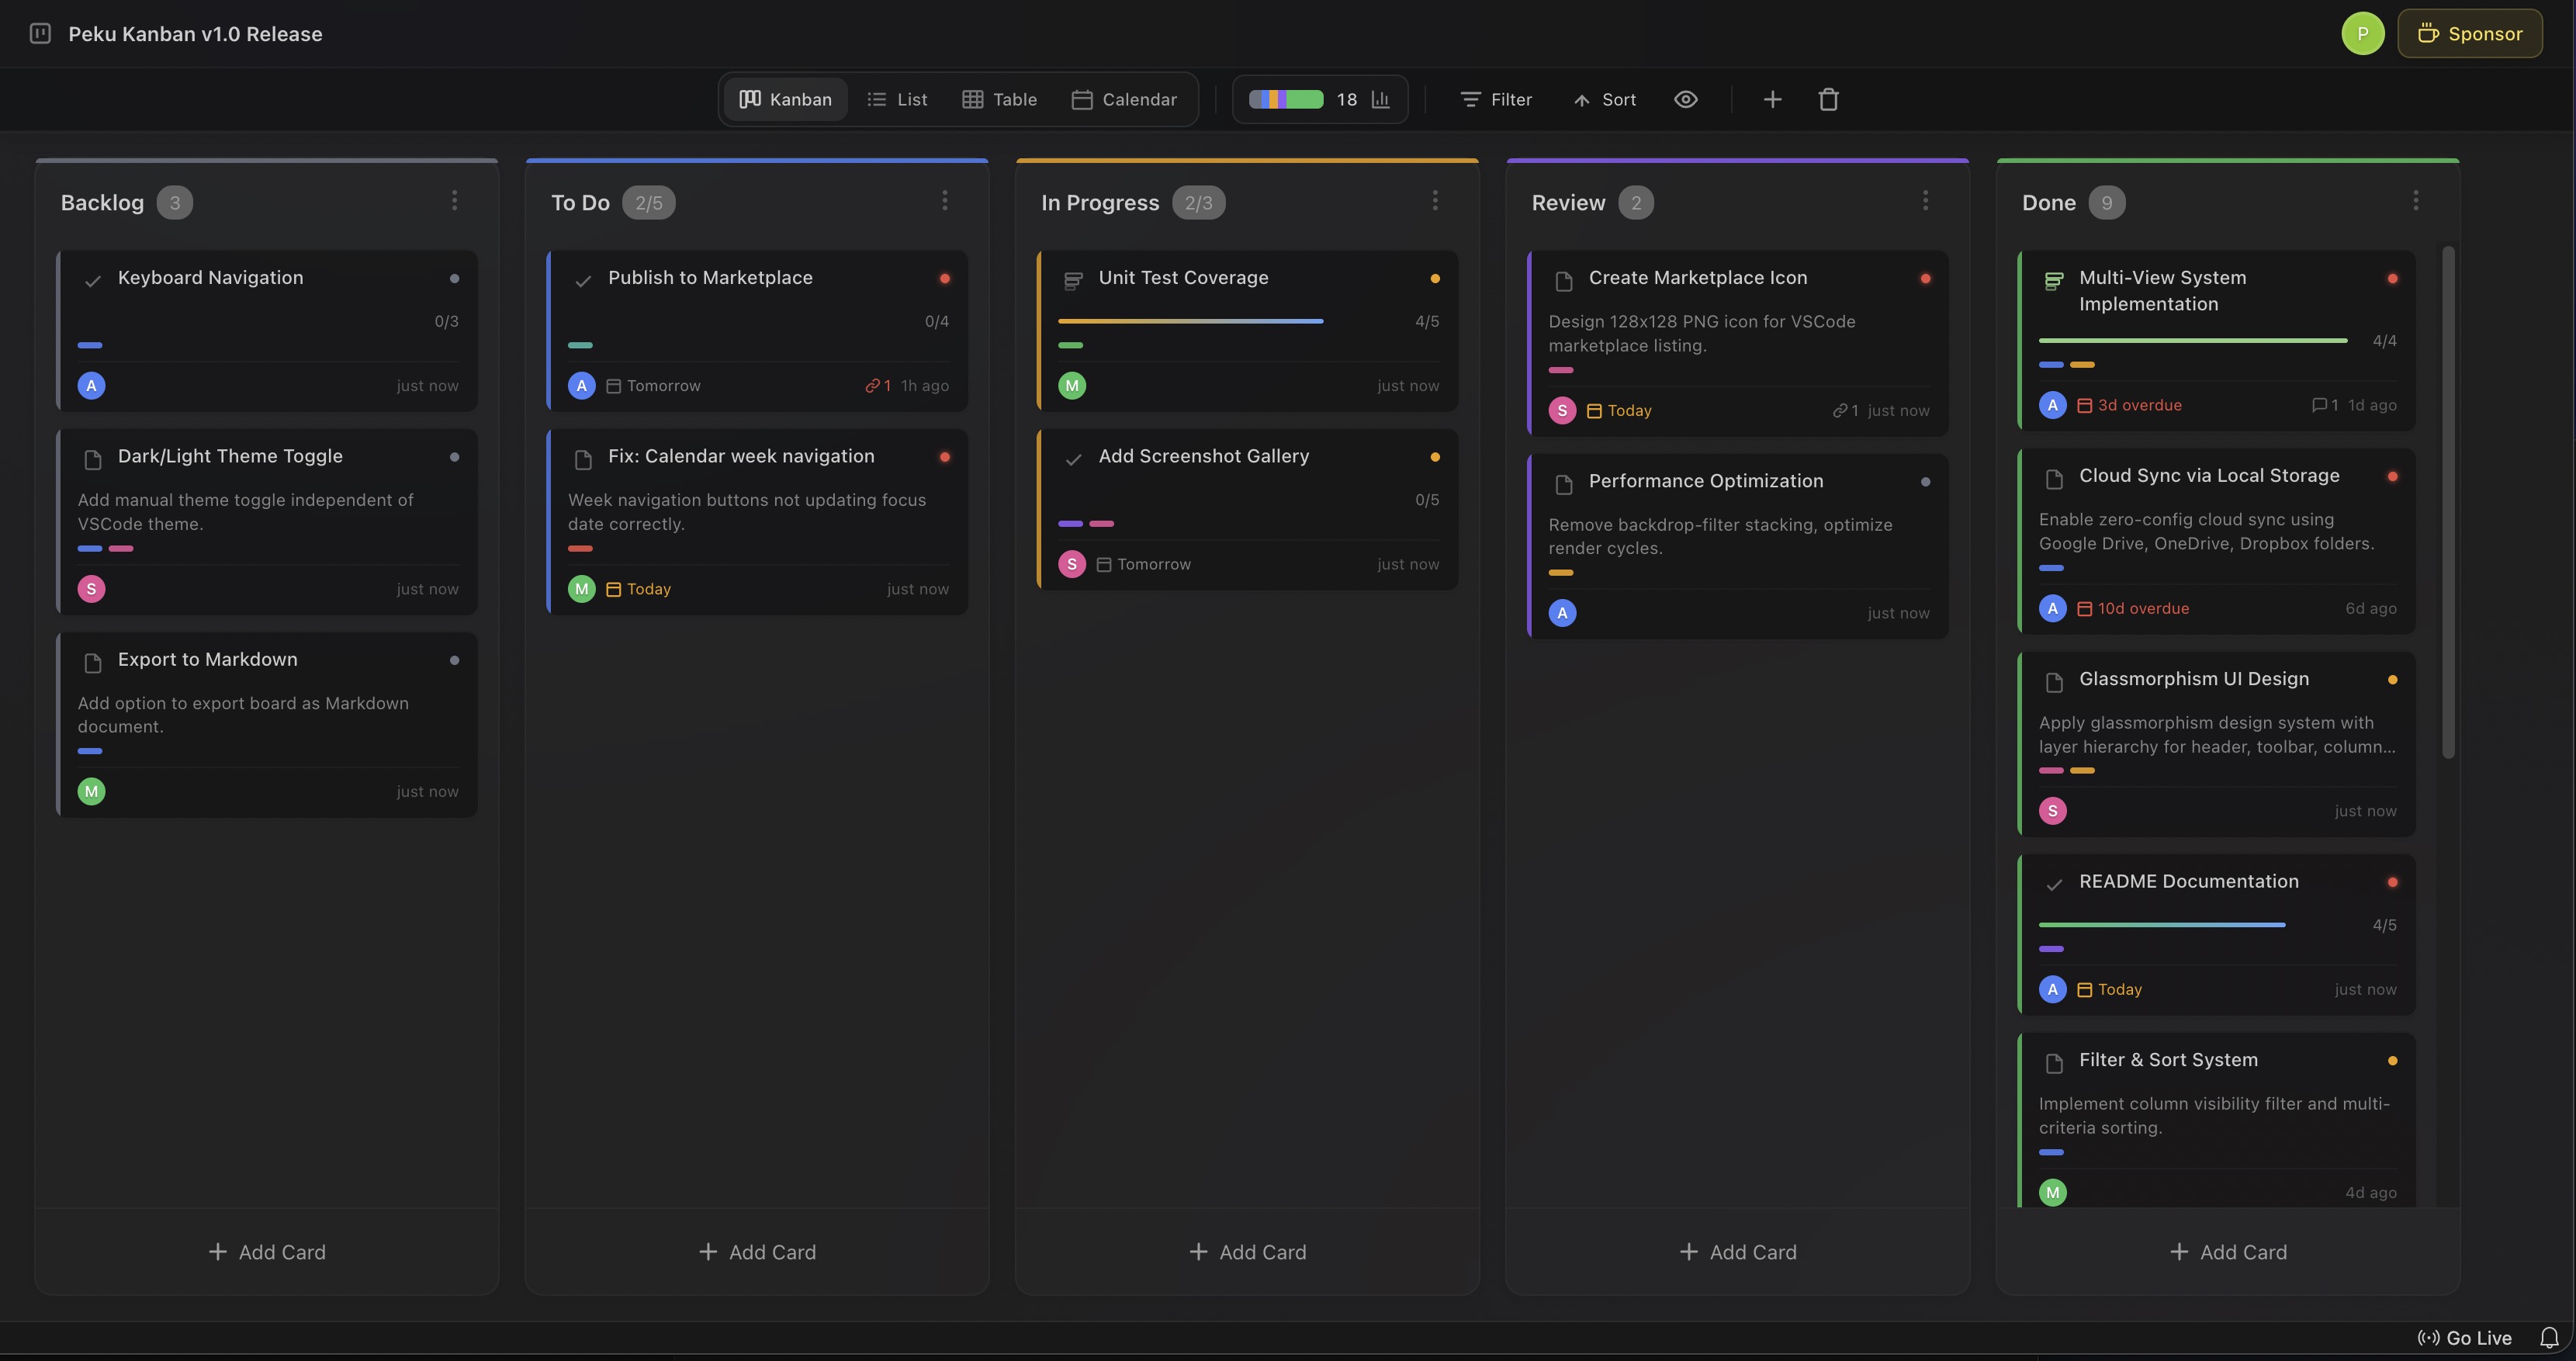This screenshot has height=1361, width=2576.
Task: Open the board statistics chart icon
Action: tap(1381, 99)
